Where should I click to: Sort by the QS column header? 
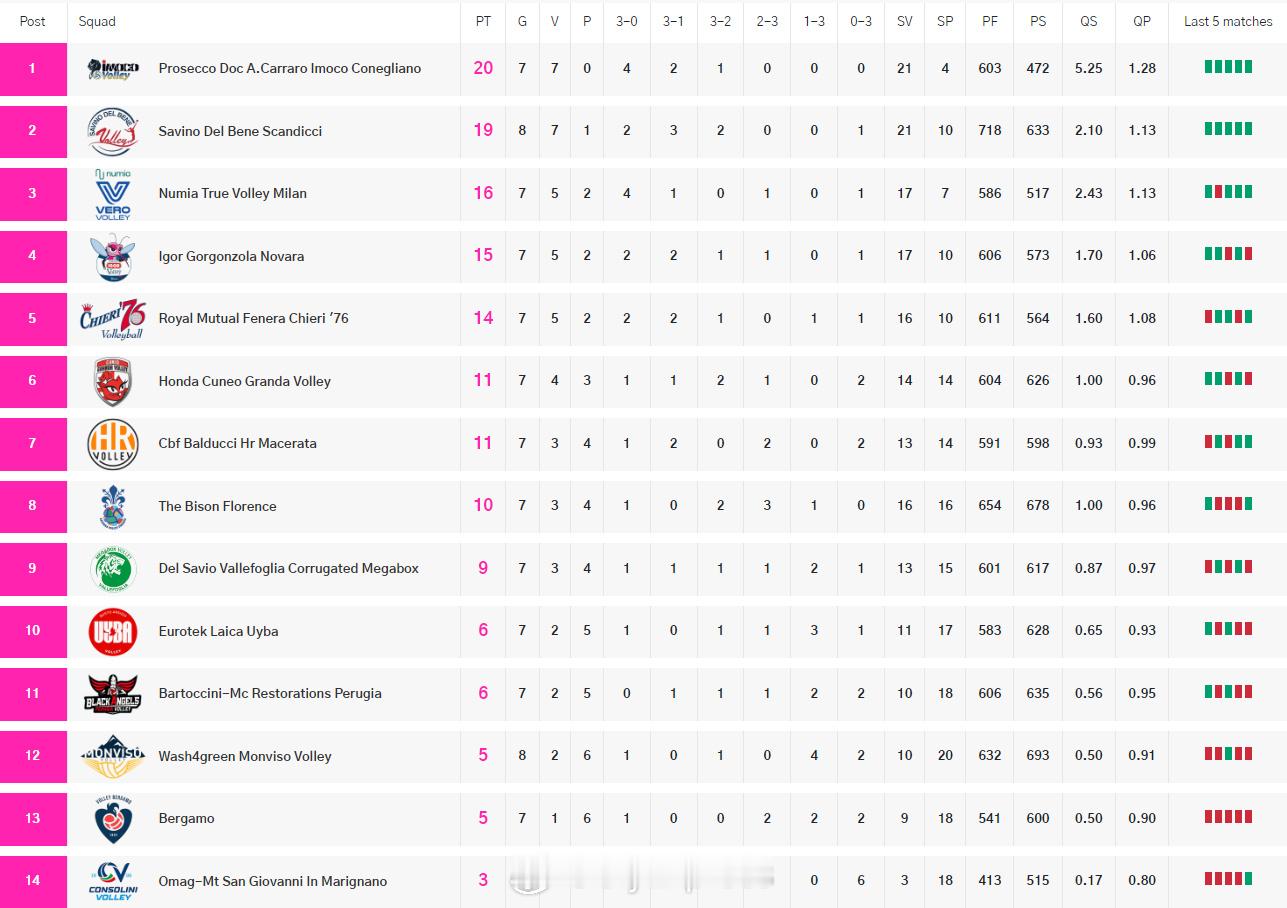tap(1088, 21)
